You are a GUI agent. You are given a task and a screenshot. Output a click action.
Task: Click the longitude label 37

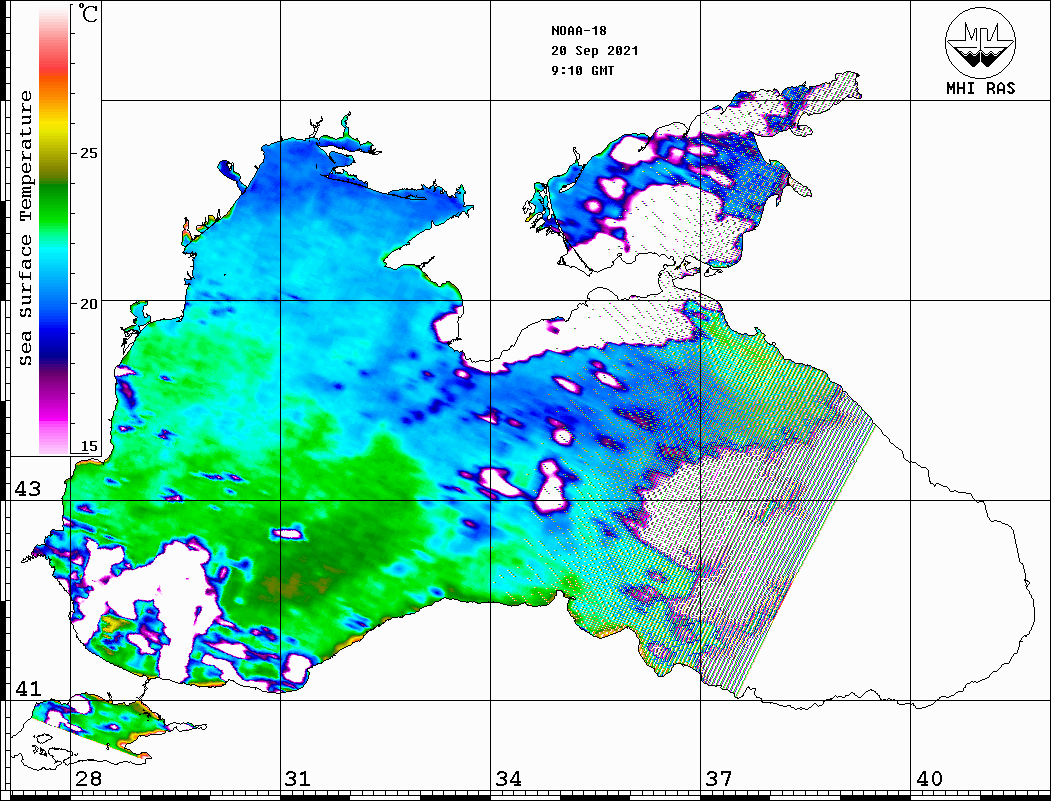[x=719, y=779]
